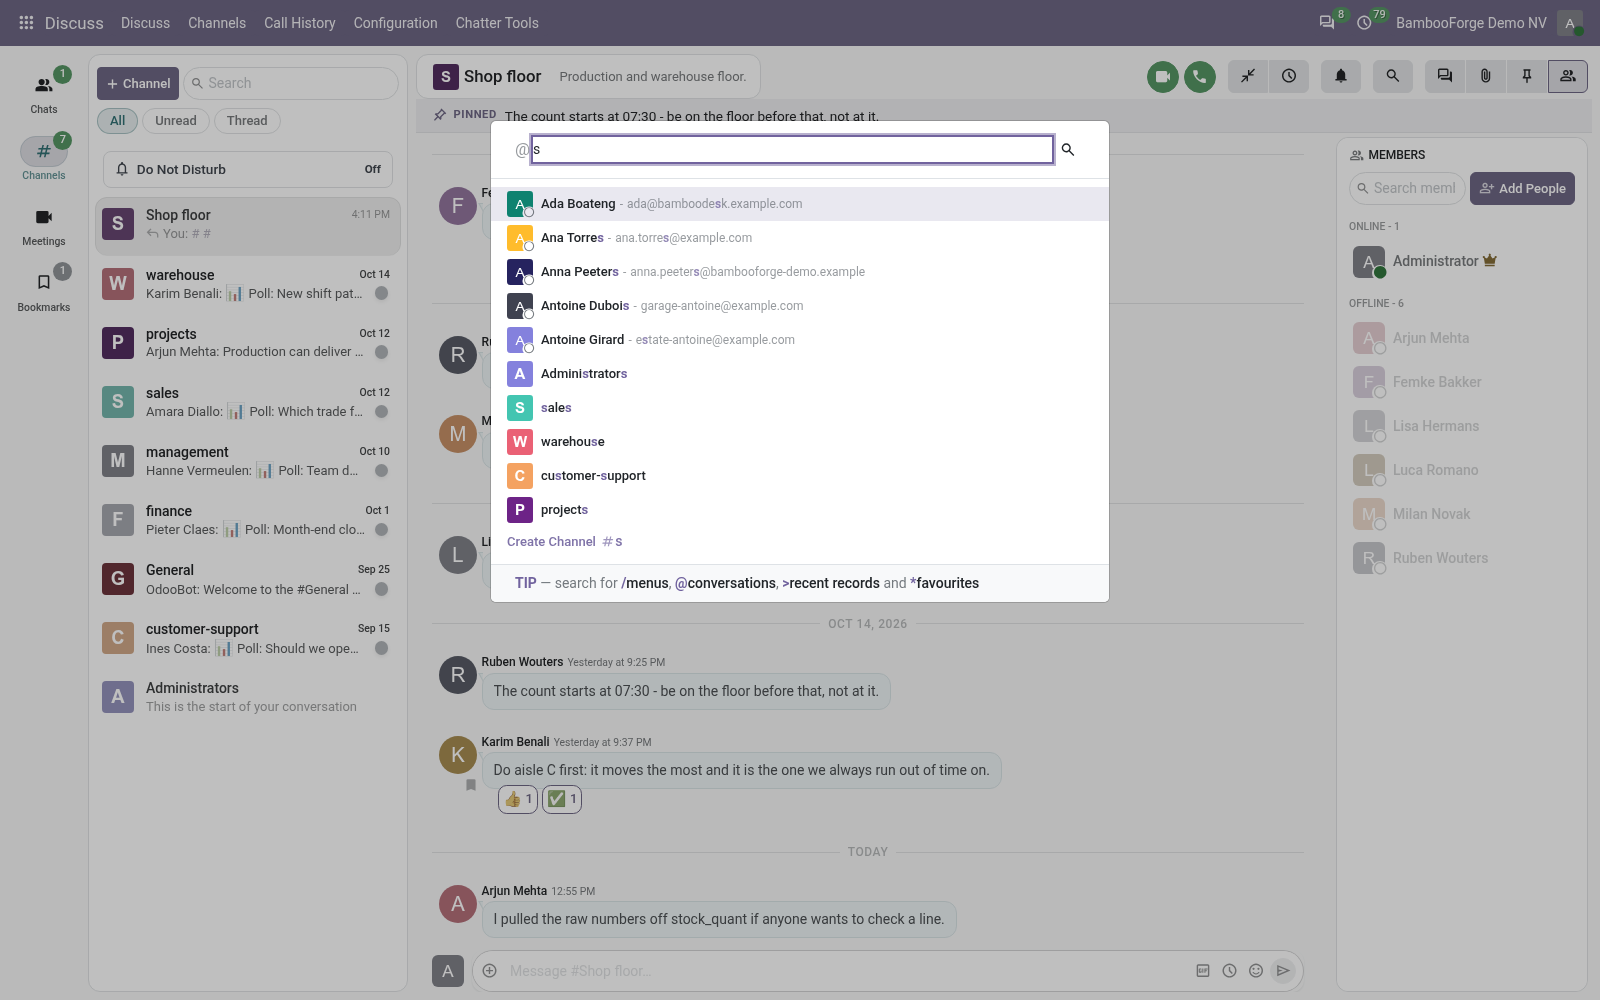Screen dimensions: 1600x1000
Task: Open the channel message search magnifier
Action: (1392, 76)
